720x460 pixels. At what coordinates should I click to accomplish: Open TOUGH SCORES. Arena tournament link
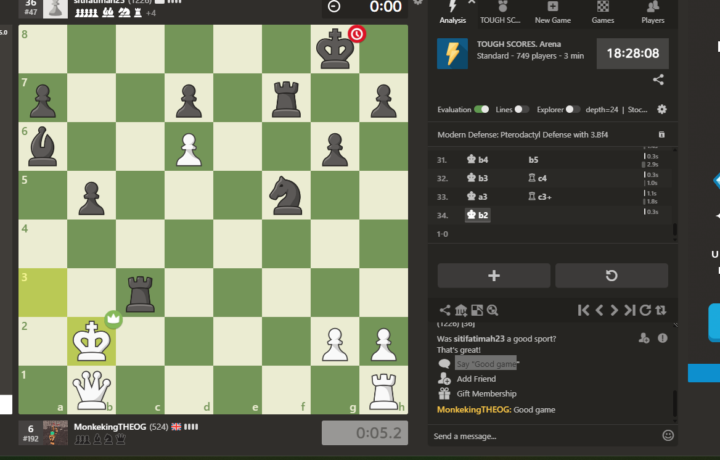coord(518,44)
